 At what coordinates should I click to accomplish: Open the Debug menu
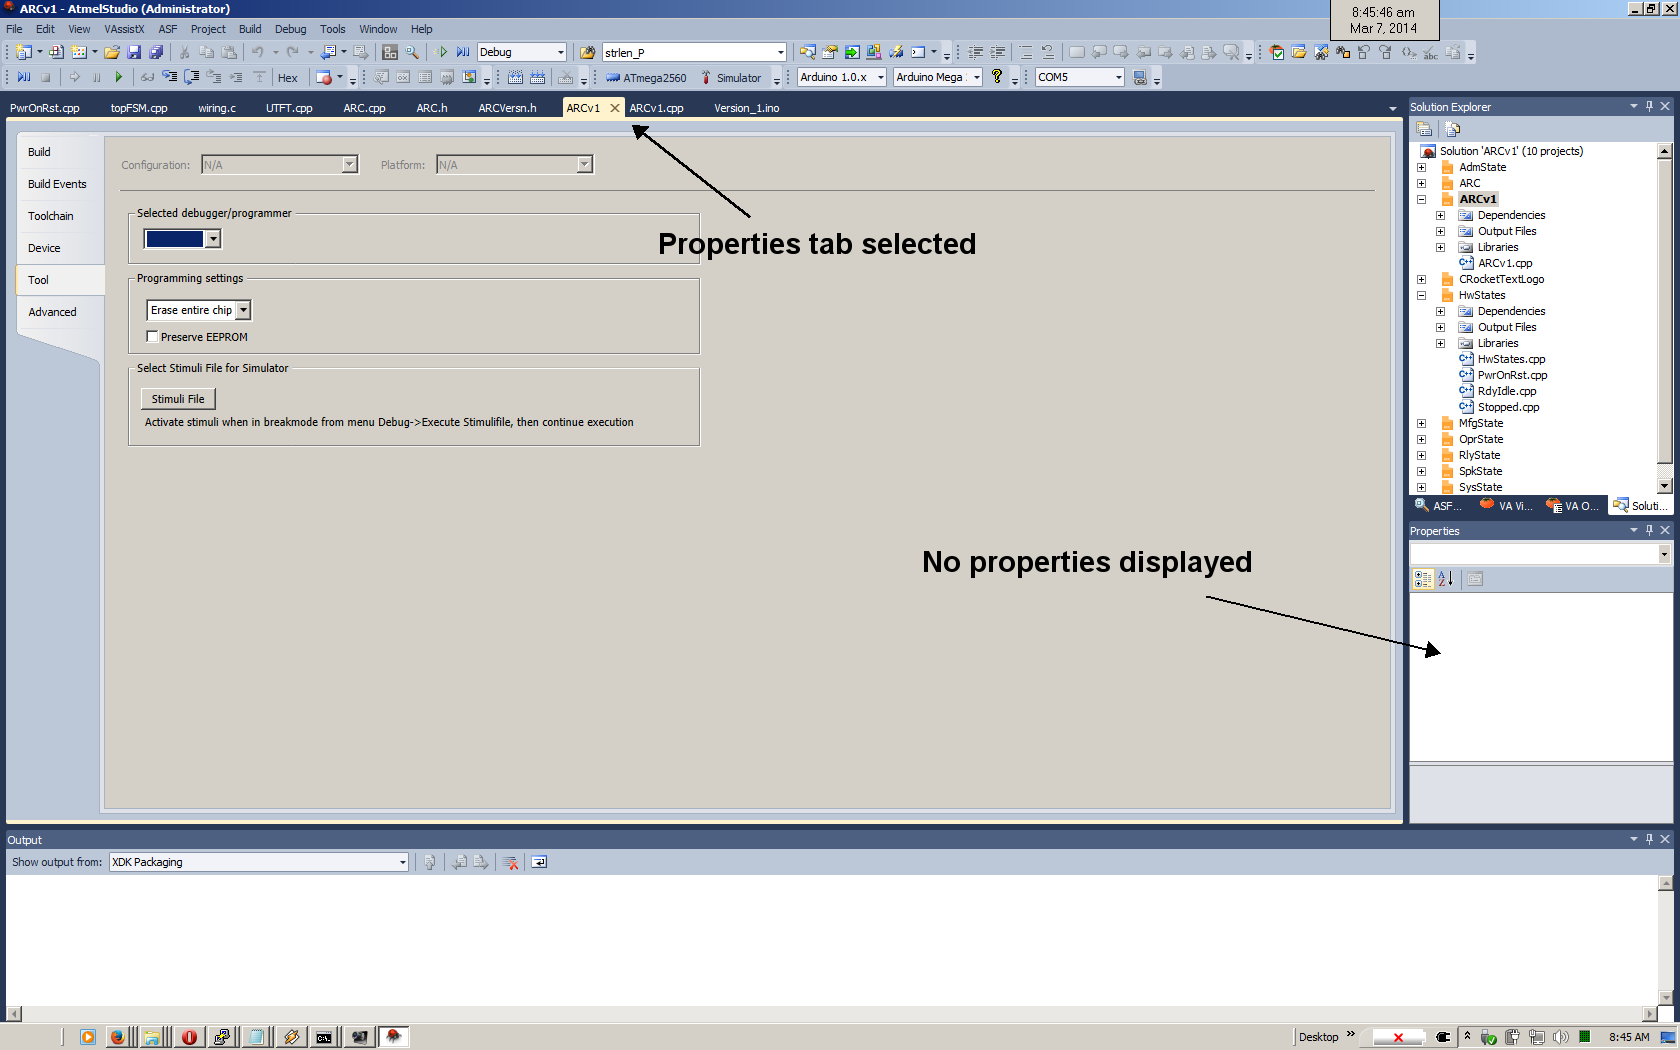pyautogui.click(x=290, y=29)
